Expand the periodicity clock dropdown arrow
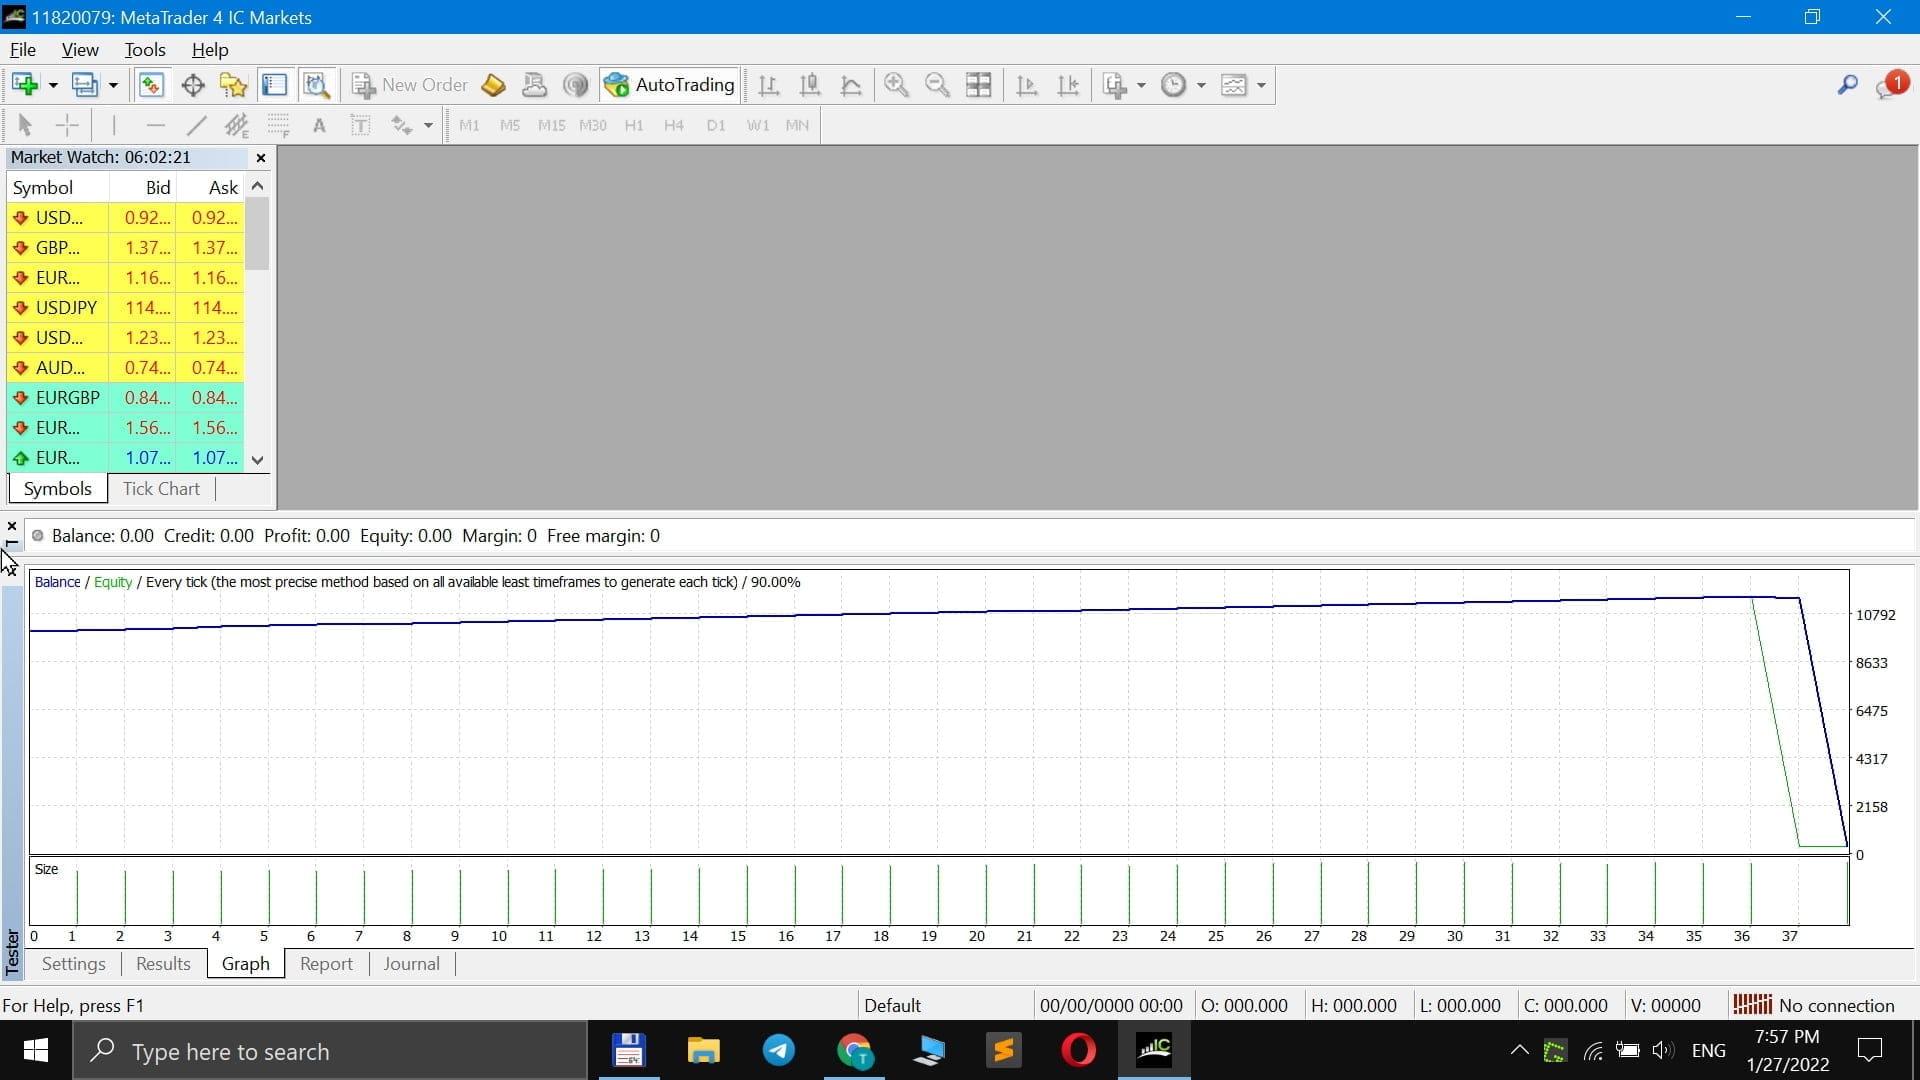 tap(1201, 85)
